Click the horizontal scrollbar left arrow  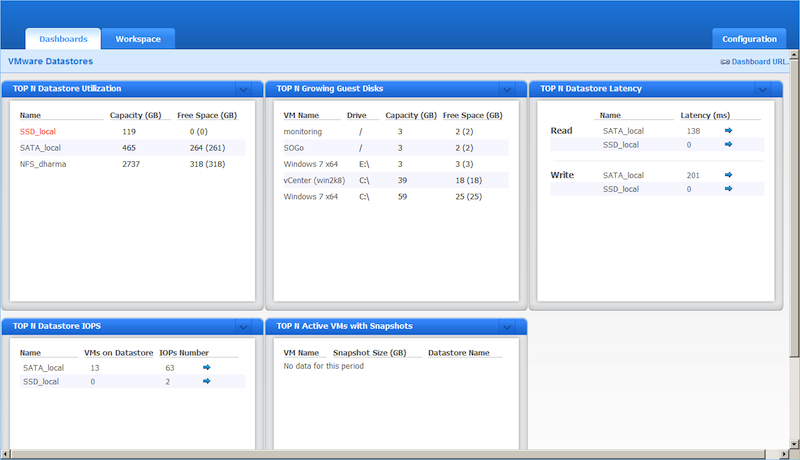tap(5, 454)
